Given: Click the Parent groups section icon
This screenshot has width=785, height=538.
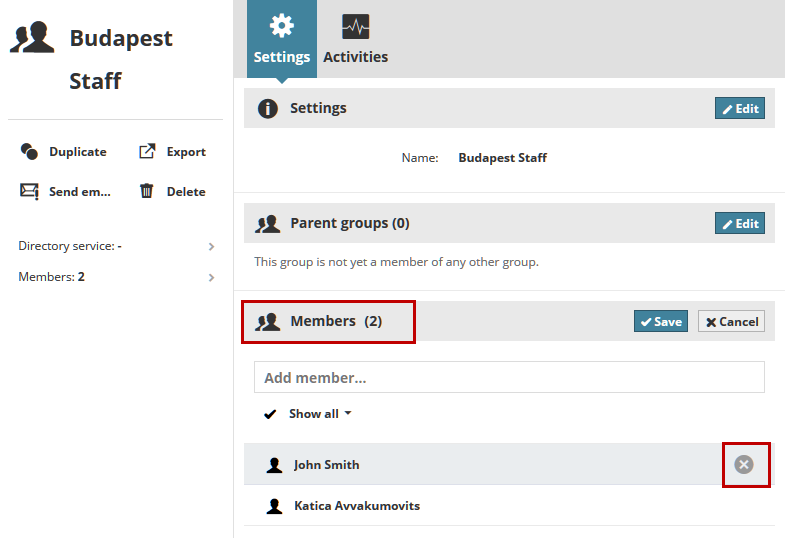Looking at the screenshot, I should [x=267, y=223].
